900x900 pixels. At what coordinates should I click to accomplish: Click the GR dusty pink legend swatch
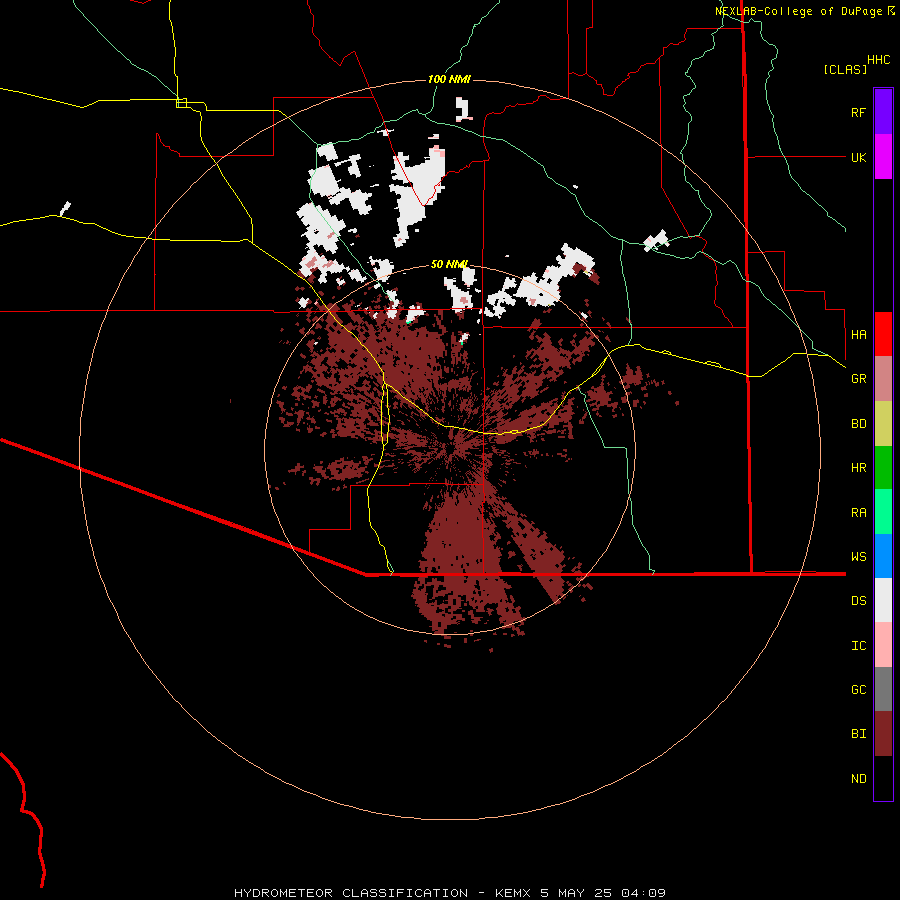[x=883, y=379]
